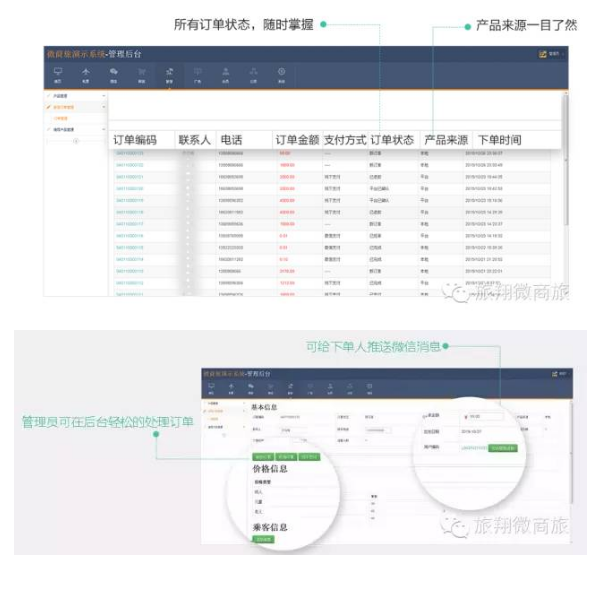Viewport: 615px width, 598px height.
Task: Click green button beside user code field
Action: (504, 448)
